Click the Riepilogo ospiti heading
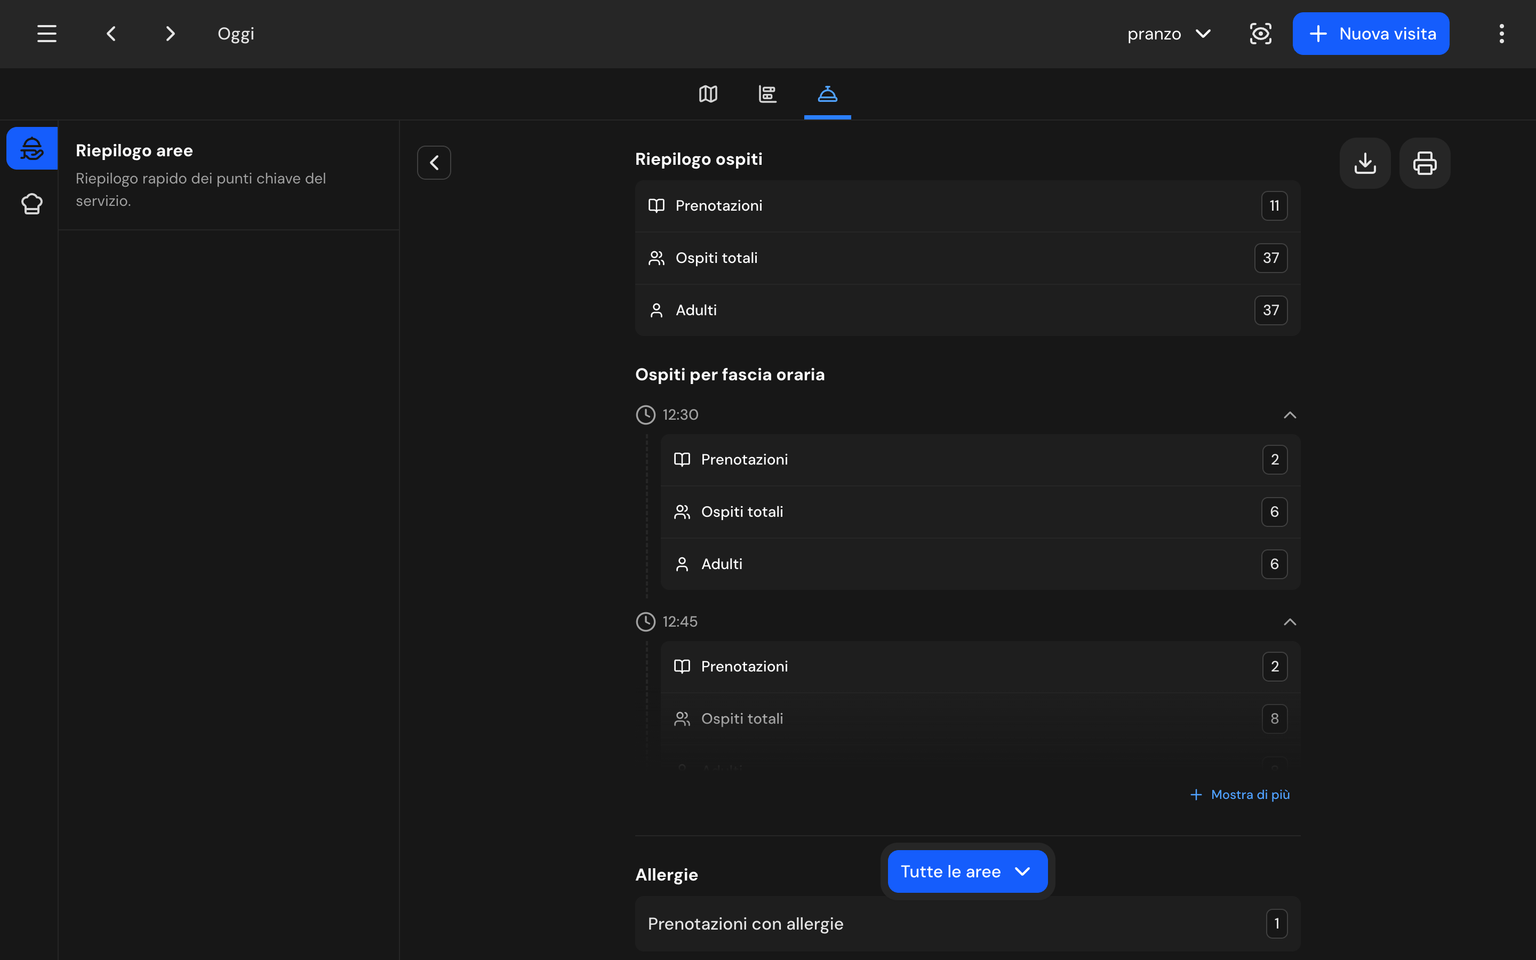The height and width of the screenshot is (960, 1536). point(699,159)
